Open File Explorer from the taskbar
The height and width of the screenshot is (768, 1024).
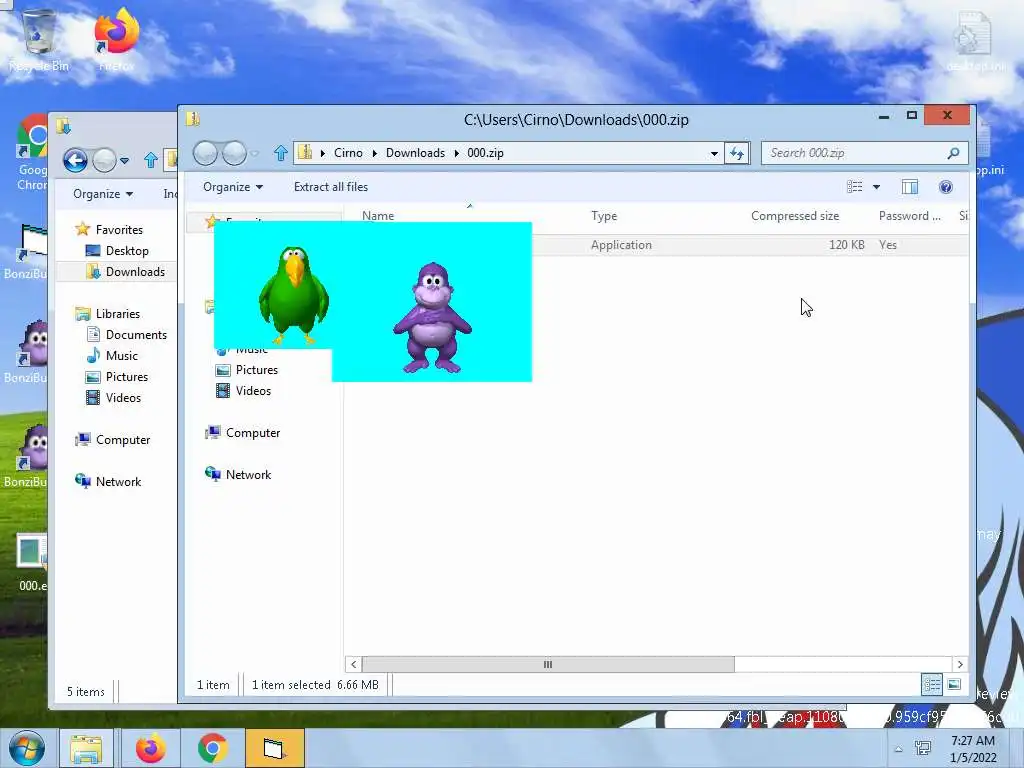[x=86, y=748]
